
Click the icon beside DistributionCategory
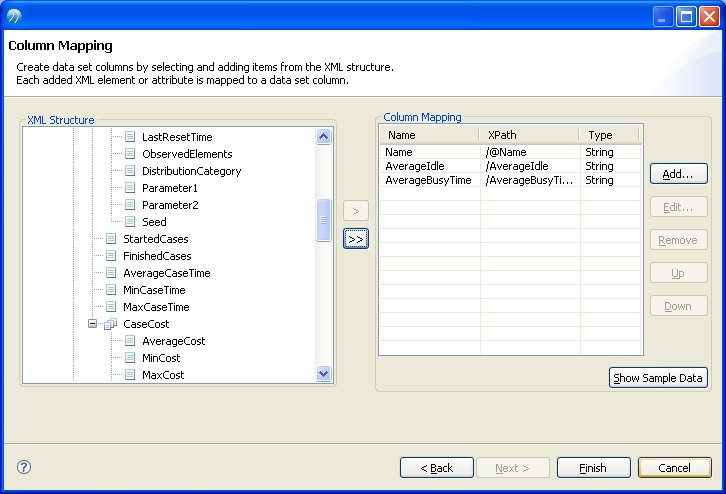pos(130,171)
